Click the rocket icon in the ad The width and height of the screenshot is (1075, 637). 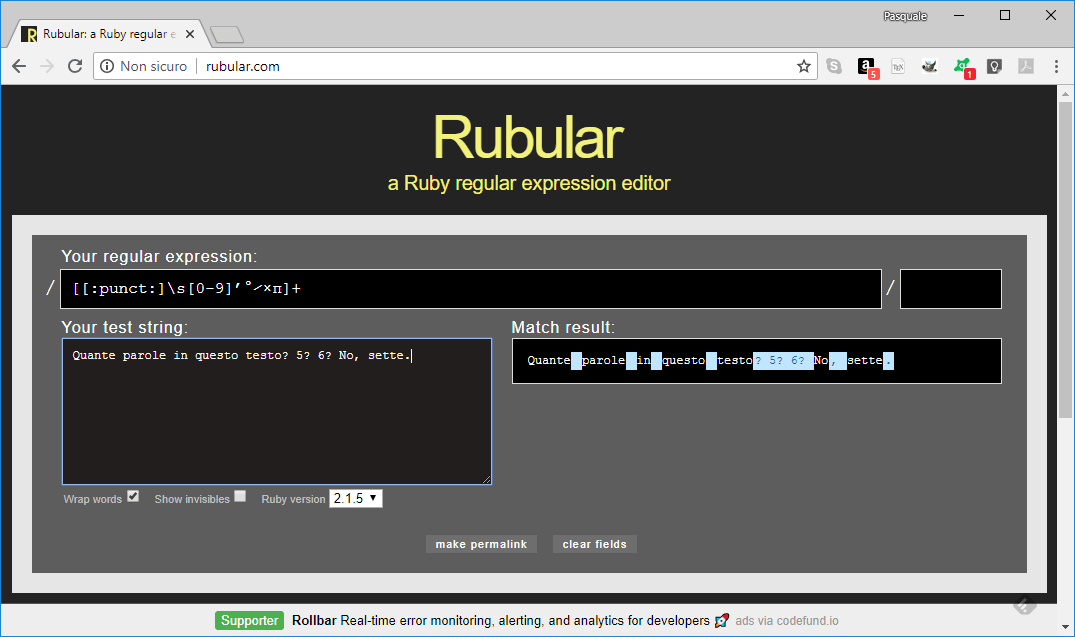[721, 621]
